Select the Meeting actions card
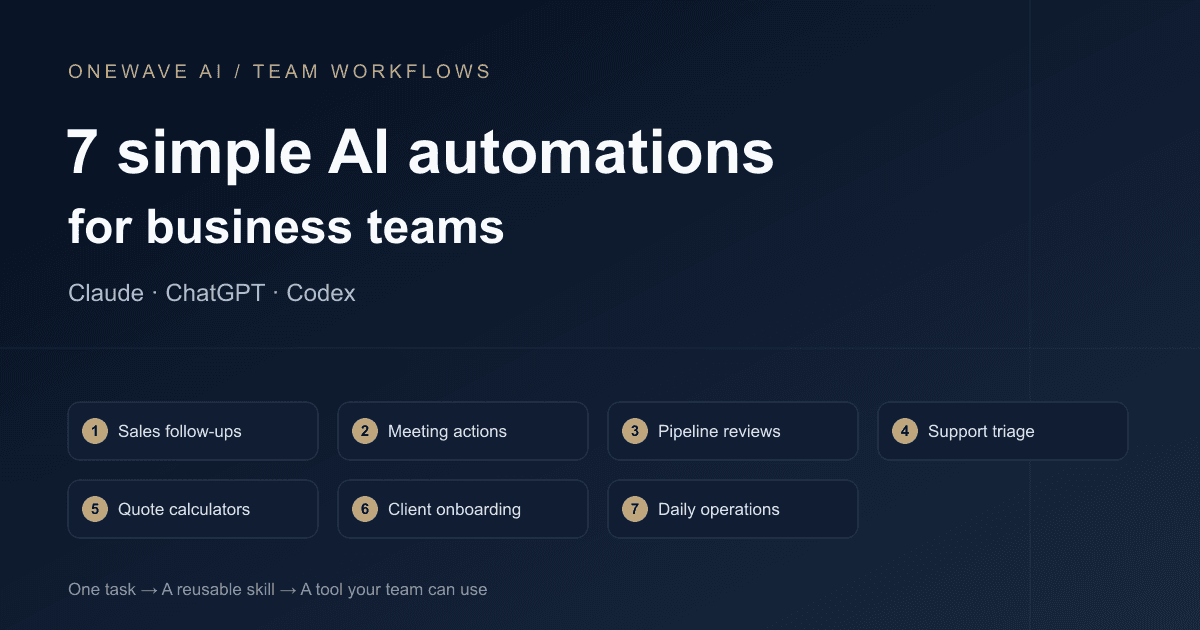 463,431
